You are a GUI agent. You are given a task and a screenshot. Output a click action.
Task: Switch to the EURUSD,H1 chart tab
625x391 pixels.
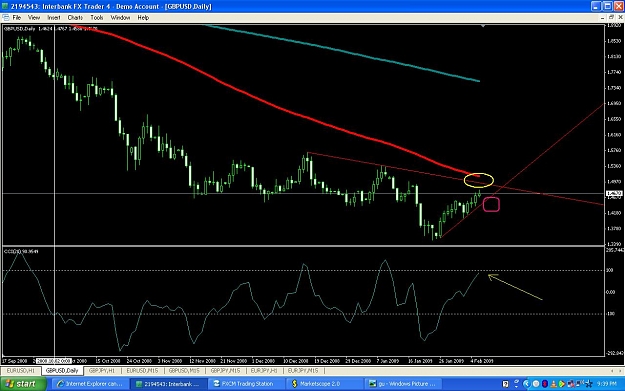point(21,371)
